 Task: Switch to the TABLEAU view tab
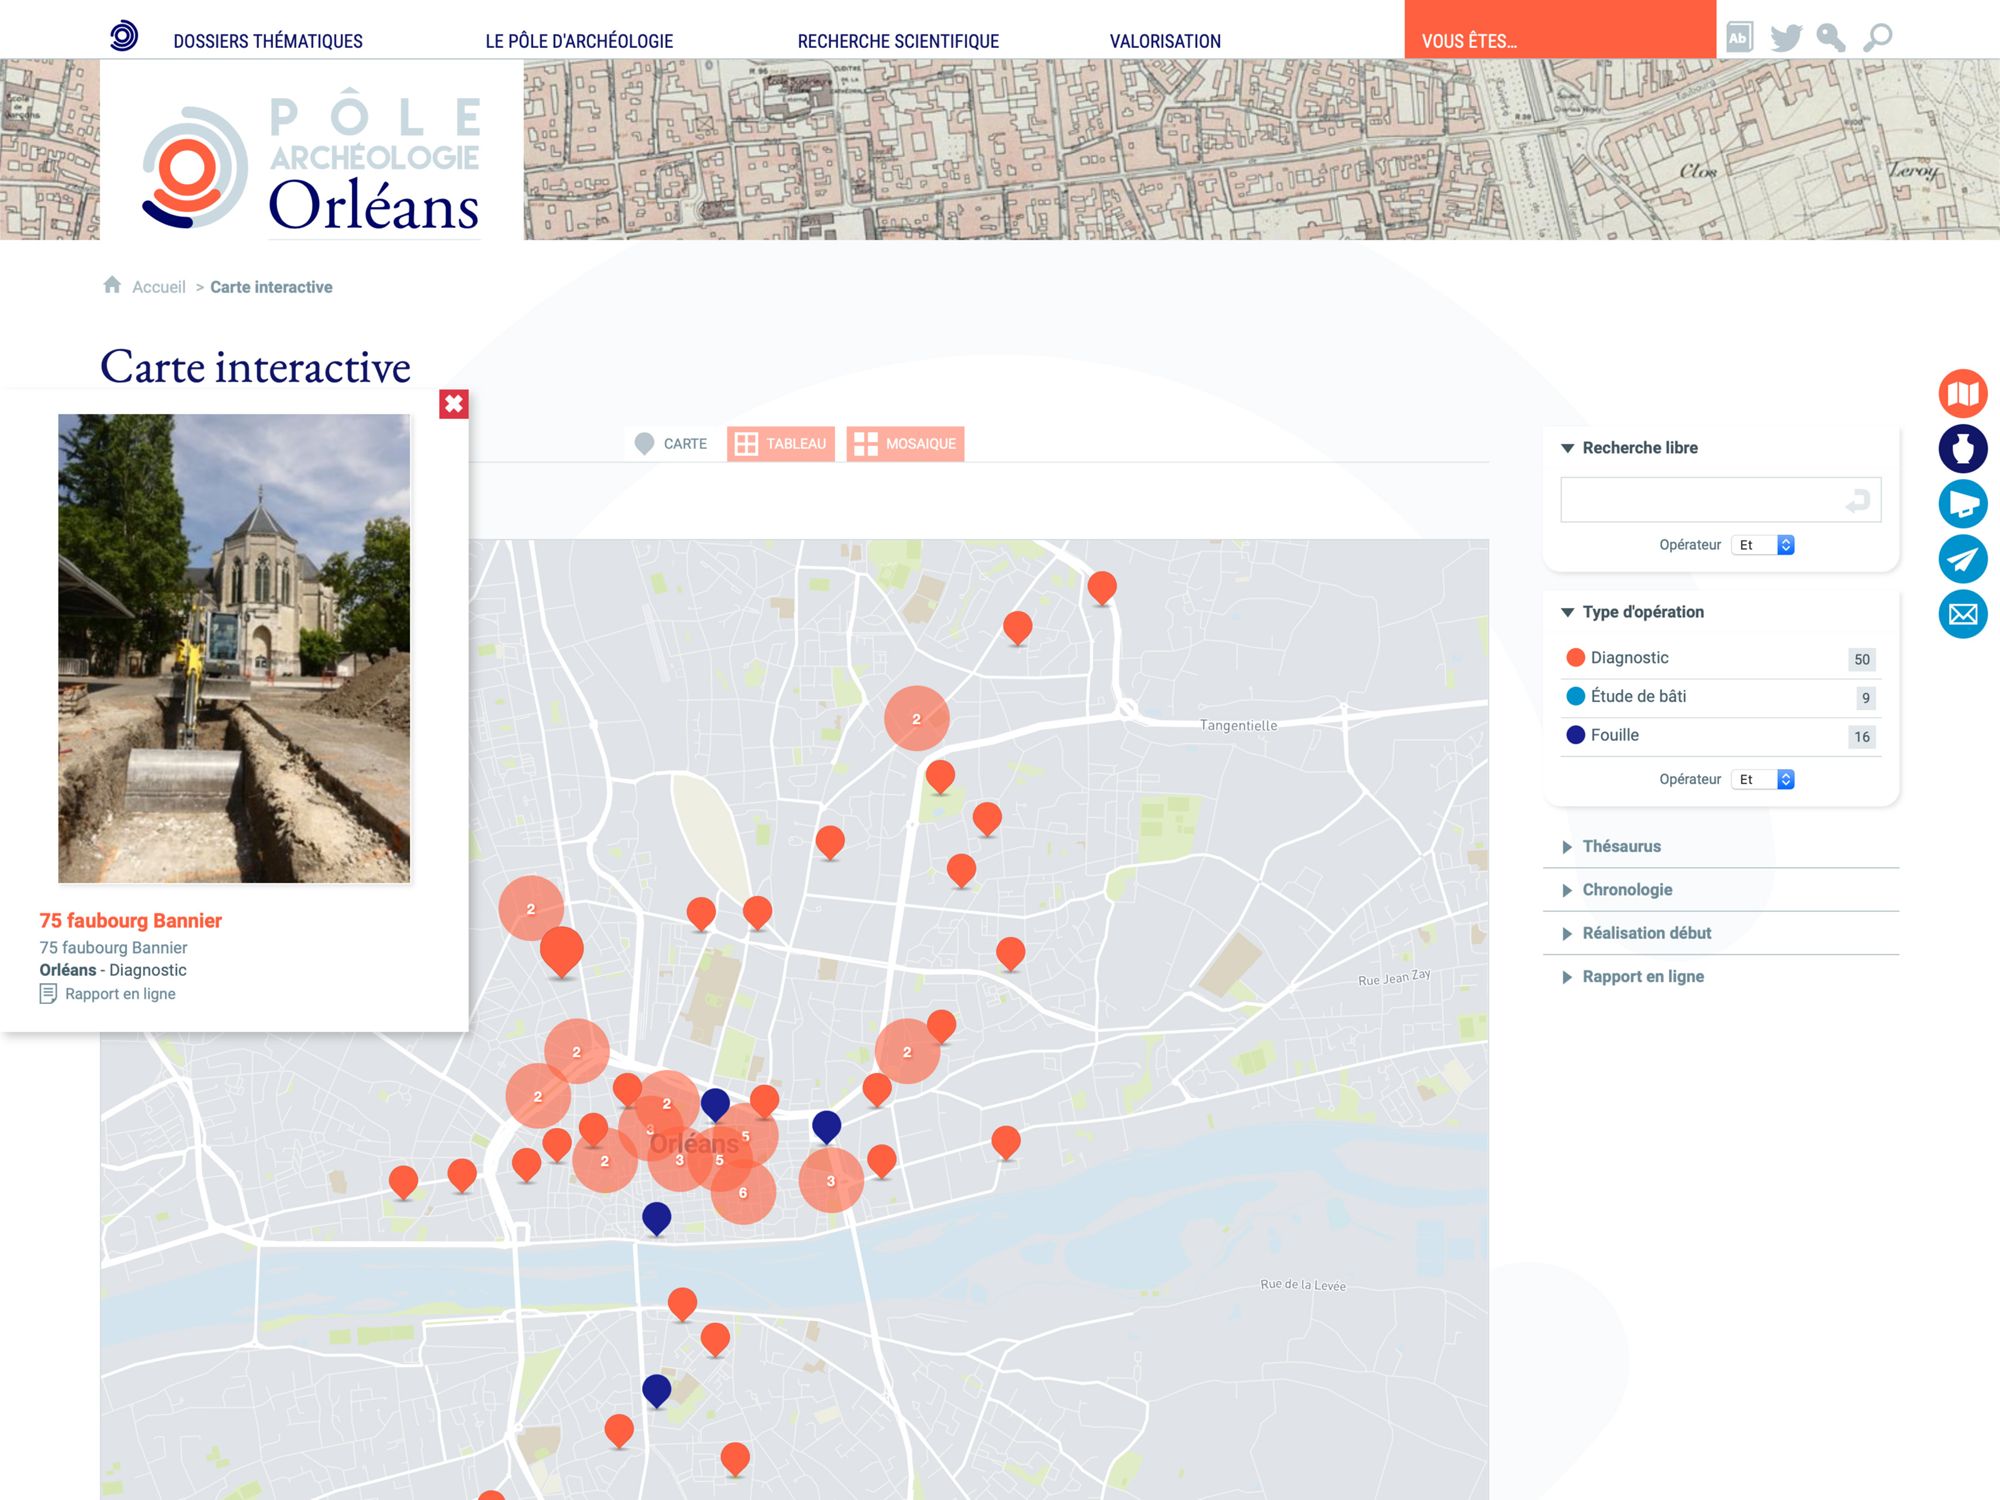[x=781, y=444]
